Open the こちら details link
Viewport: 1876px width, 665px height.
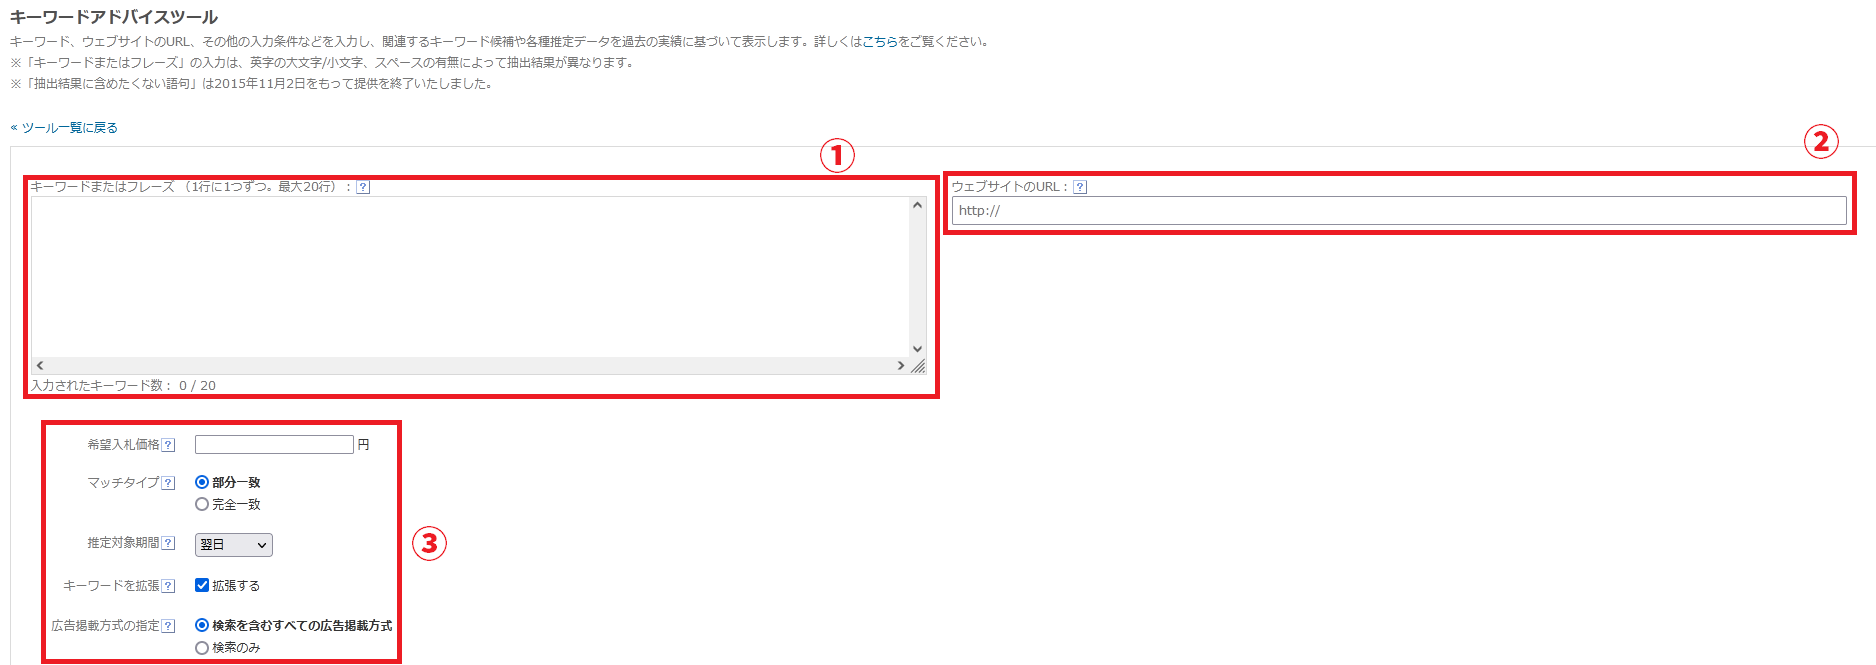(x=880, y=42)
